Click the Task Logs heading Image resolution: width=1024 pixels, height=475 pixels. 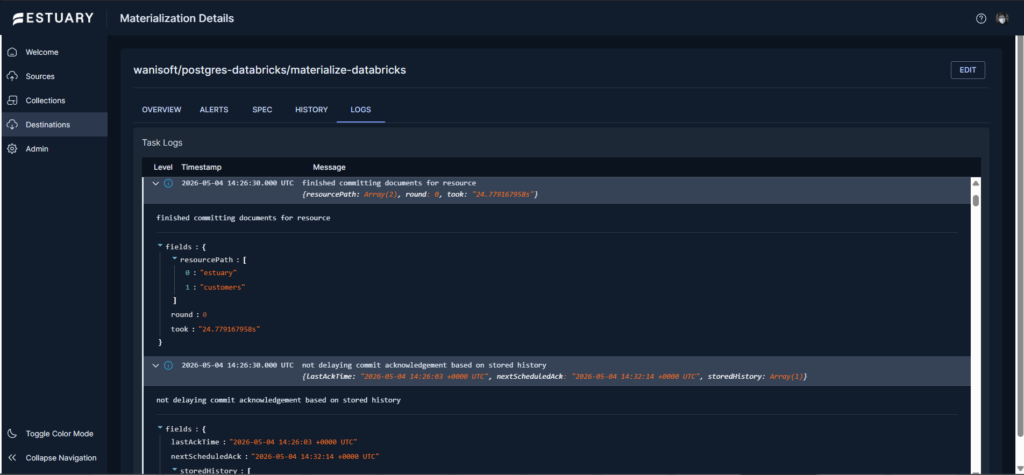162,142
